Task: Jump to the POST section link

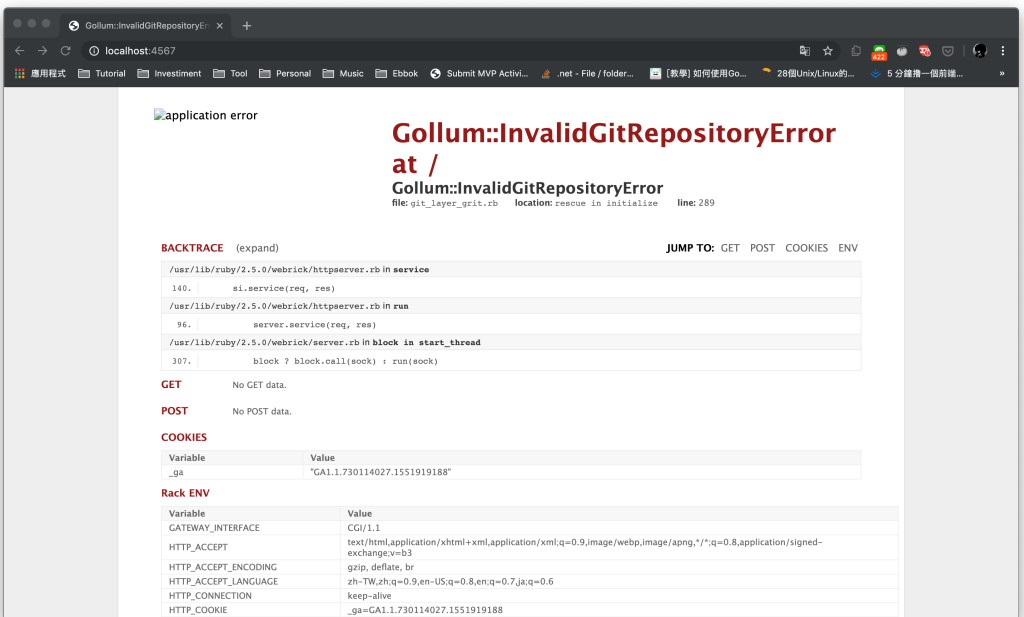Action: tap(762, 248)
